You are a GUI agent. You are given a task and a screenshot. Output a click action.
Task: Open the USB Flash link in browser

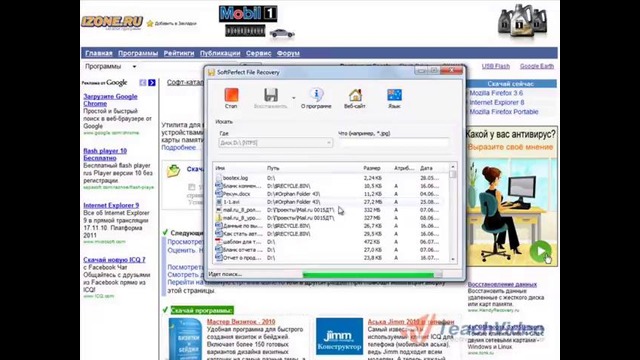tap(496, 66)
